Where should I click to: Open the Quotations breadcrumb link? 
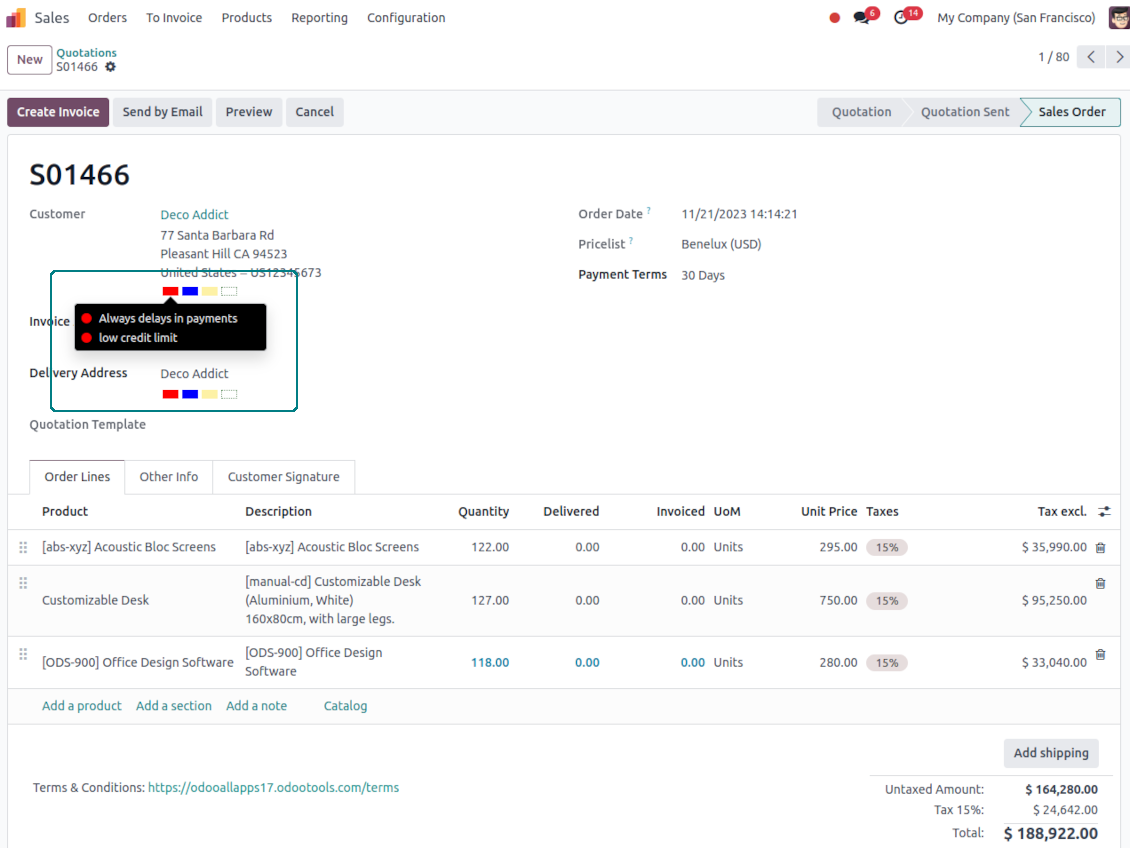coord(86,53)
